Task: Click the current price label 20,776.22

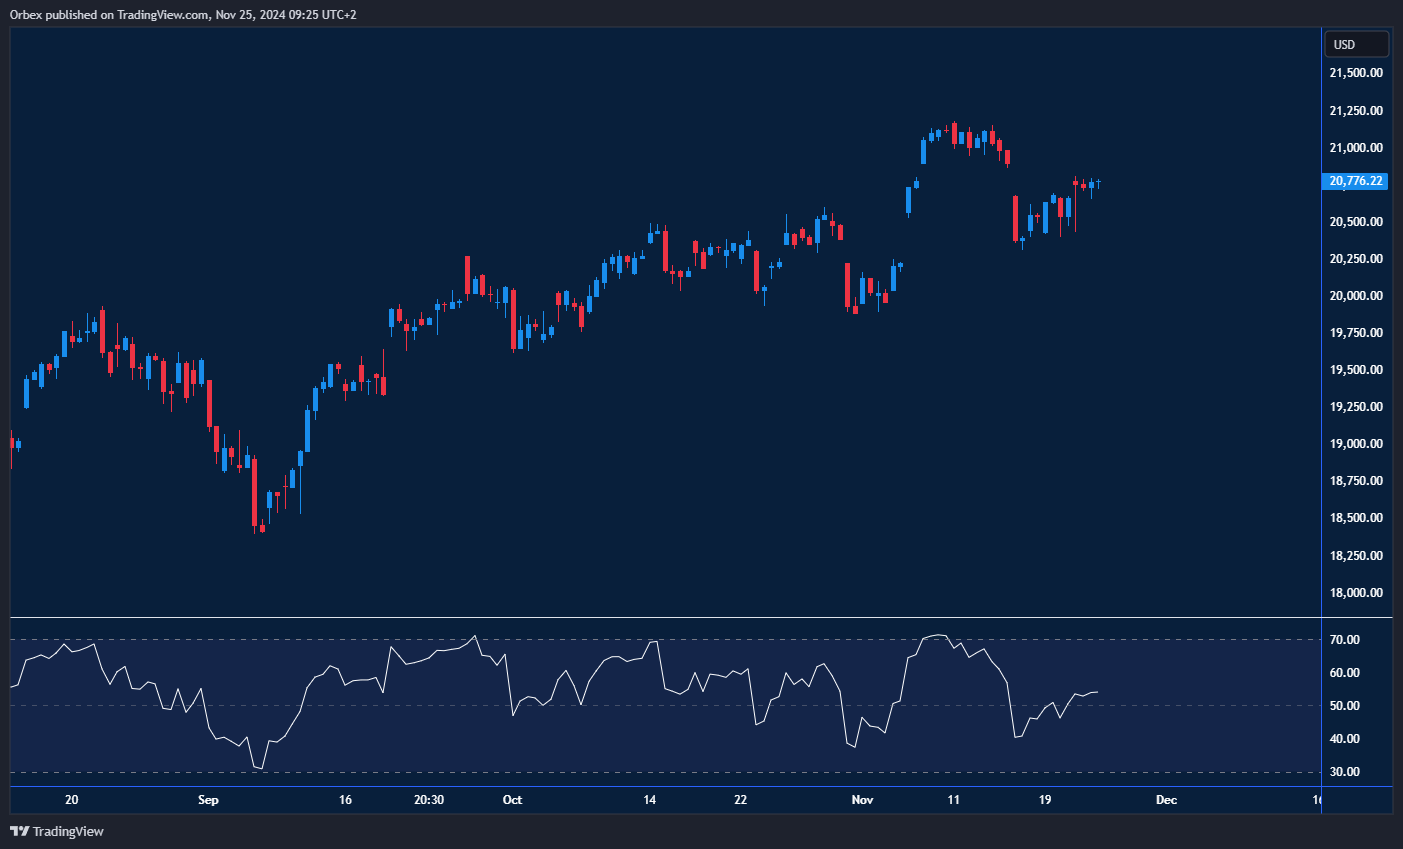Action: click(1355, 181)
